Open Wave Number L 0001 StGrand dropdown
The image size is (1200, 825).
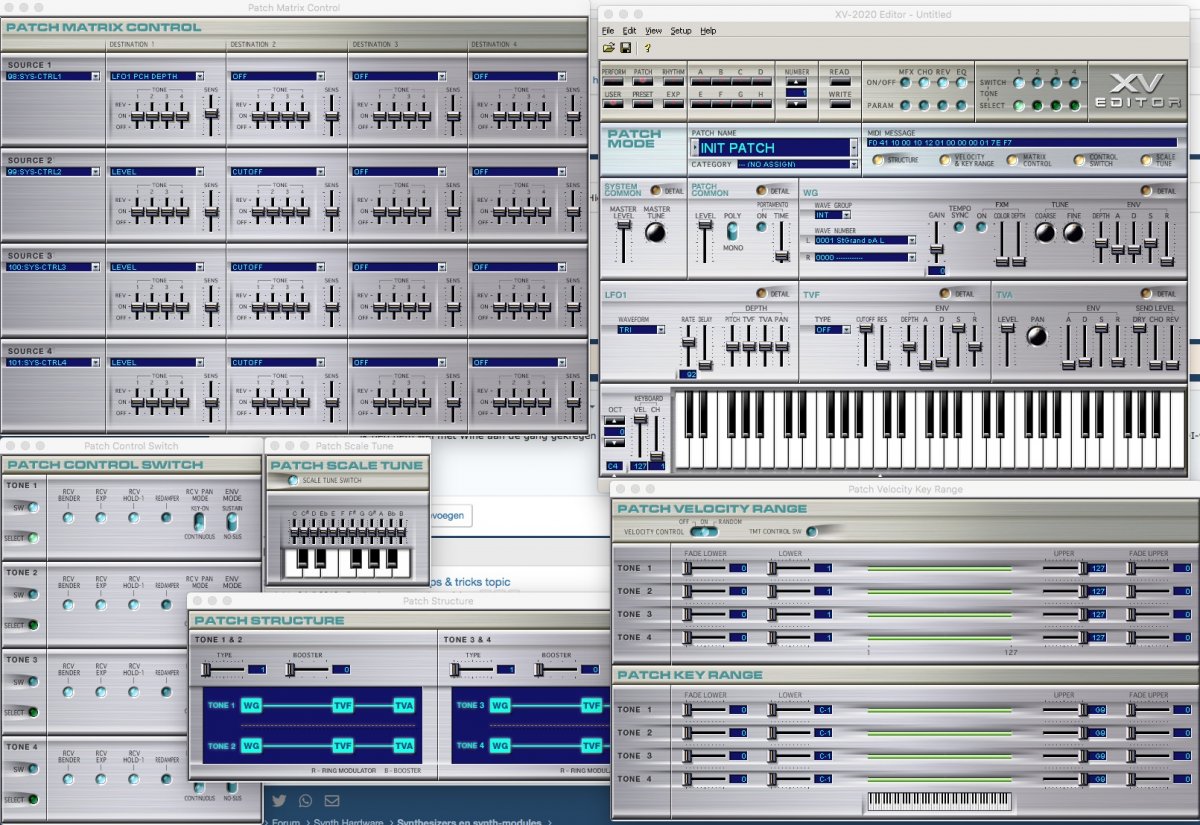(865, 240)
